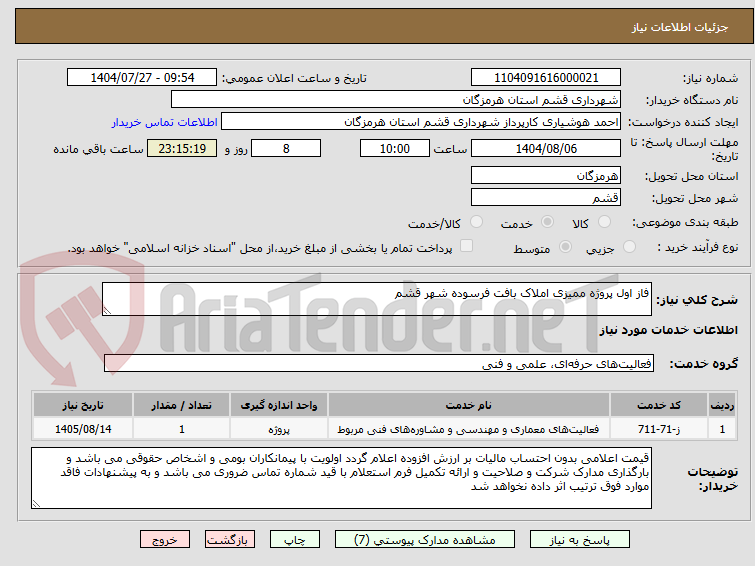This screenshot has height=566, width=755.
Task: Click the resize handle of توضیحات خریدار textarea
Action: 36,504
